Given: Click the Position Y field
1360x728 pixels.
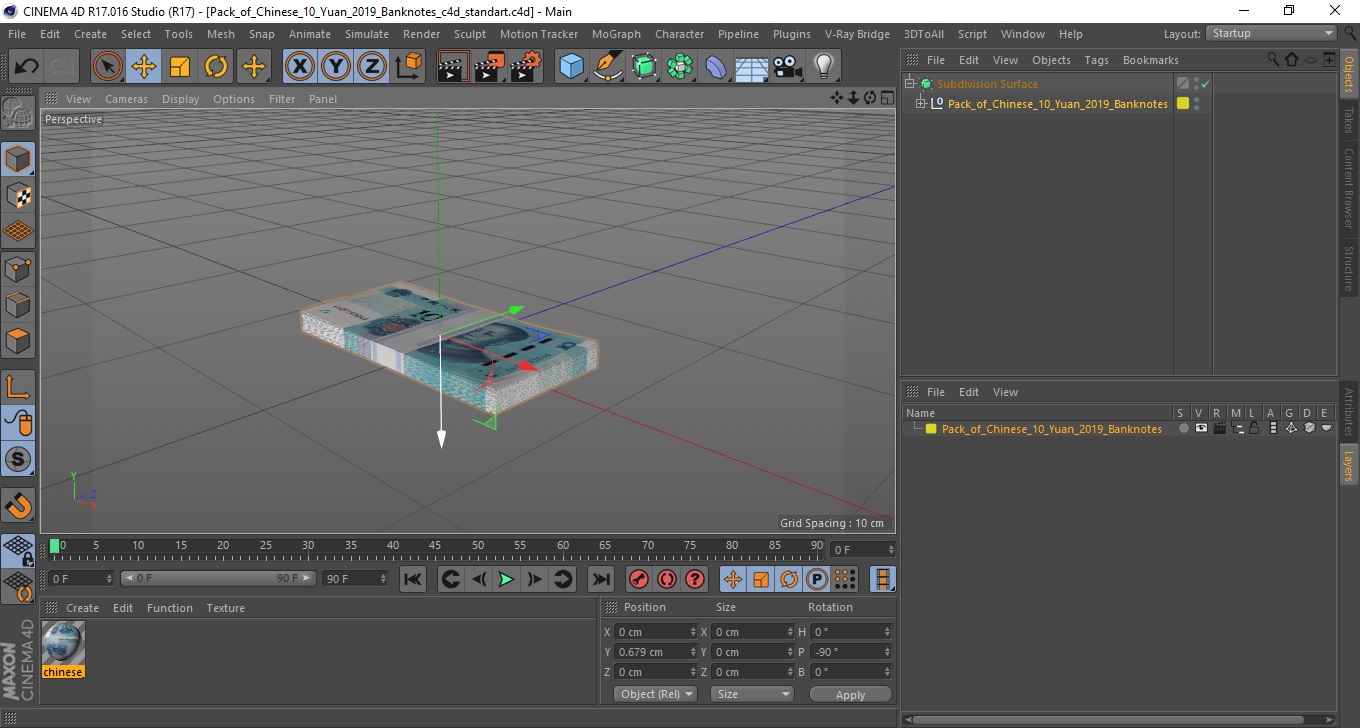Looking at the screenshot, I should (656, 652).
